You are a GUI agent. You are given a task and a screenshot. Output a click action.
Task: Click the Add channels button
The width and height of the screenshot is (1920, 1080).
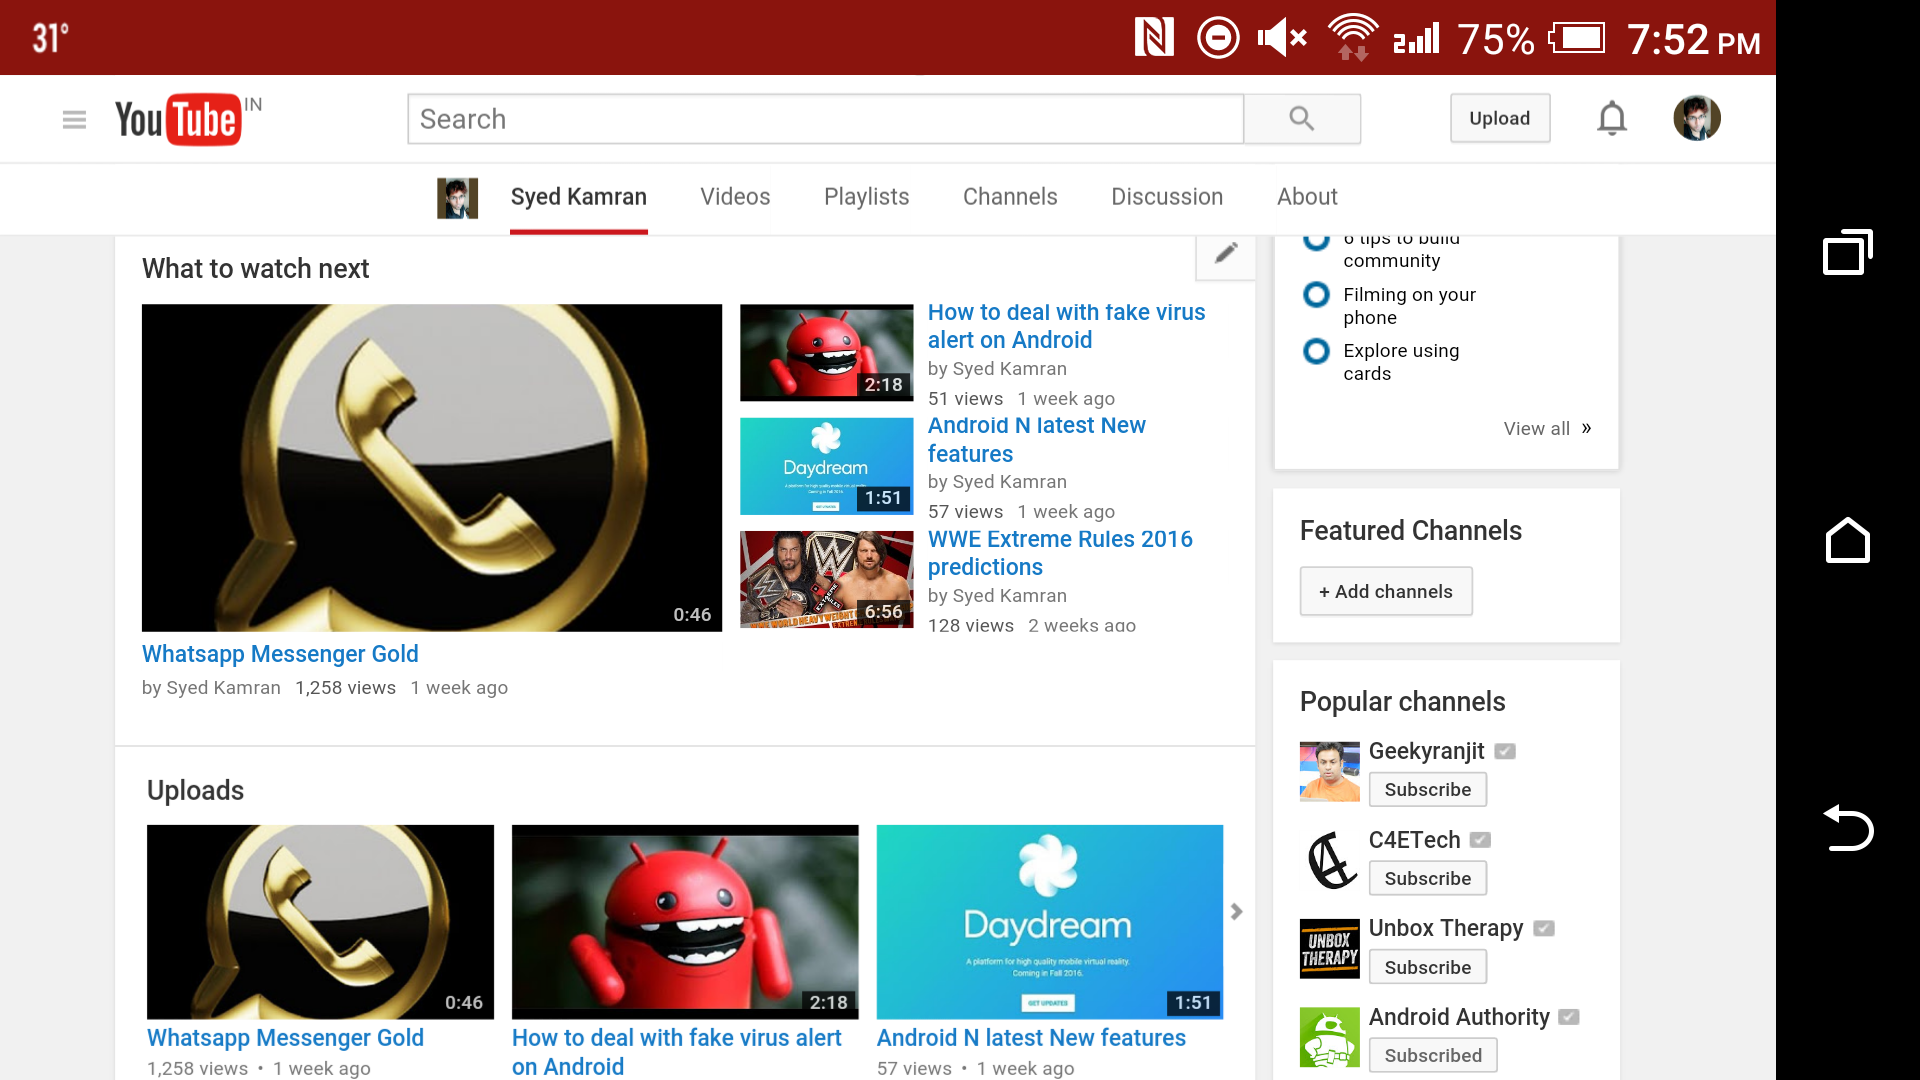click(1385, 592)
